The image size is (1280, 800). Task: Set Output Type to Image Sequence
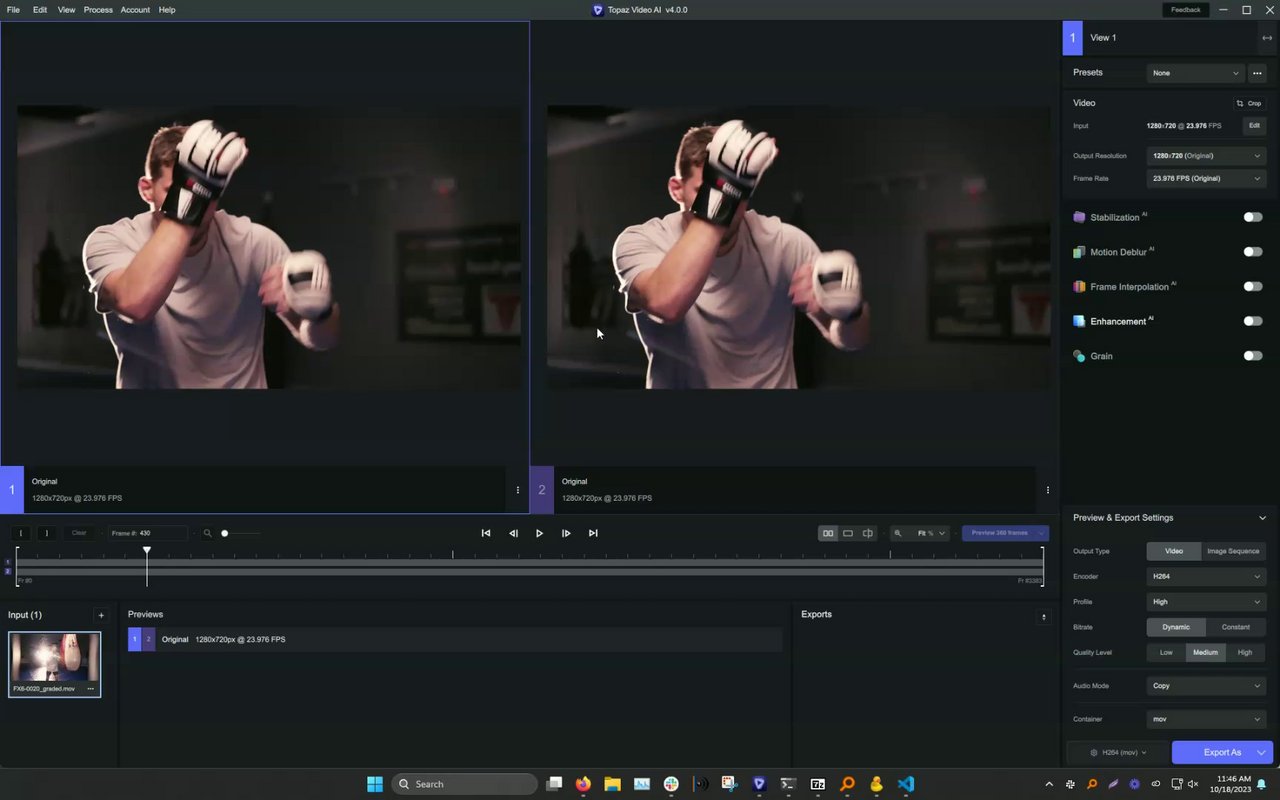[1233, 551]
